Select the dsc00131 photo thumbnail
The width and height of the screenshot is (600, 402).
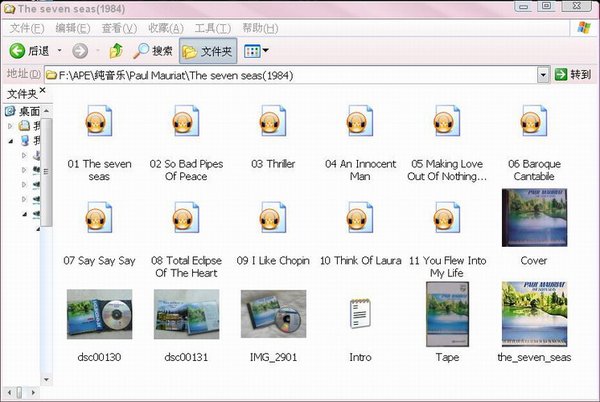186,314
